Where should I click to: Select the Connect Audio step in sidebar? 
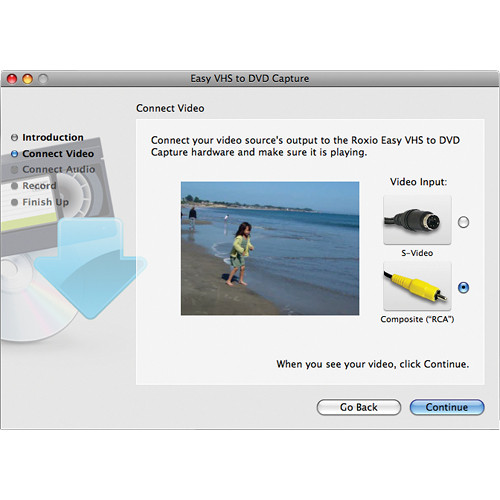pos(53,169)
